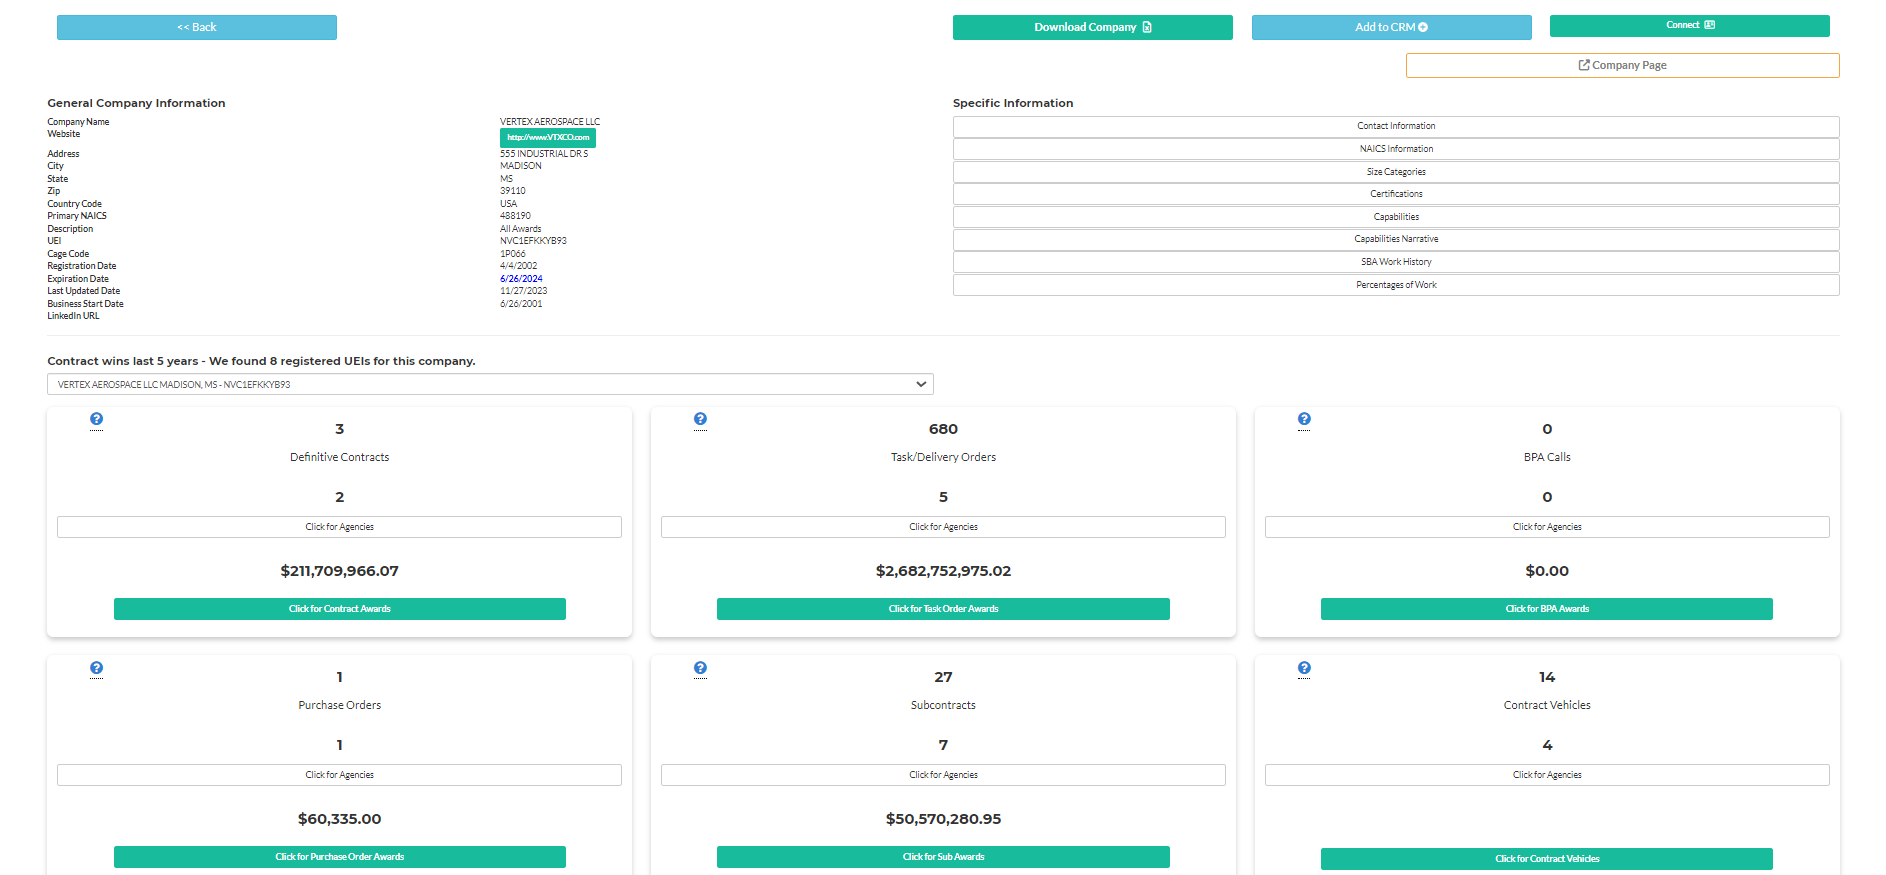The image size is (1886, 875).
Task: Show the SBA Work History section
Action: tap(1395, 262)
